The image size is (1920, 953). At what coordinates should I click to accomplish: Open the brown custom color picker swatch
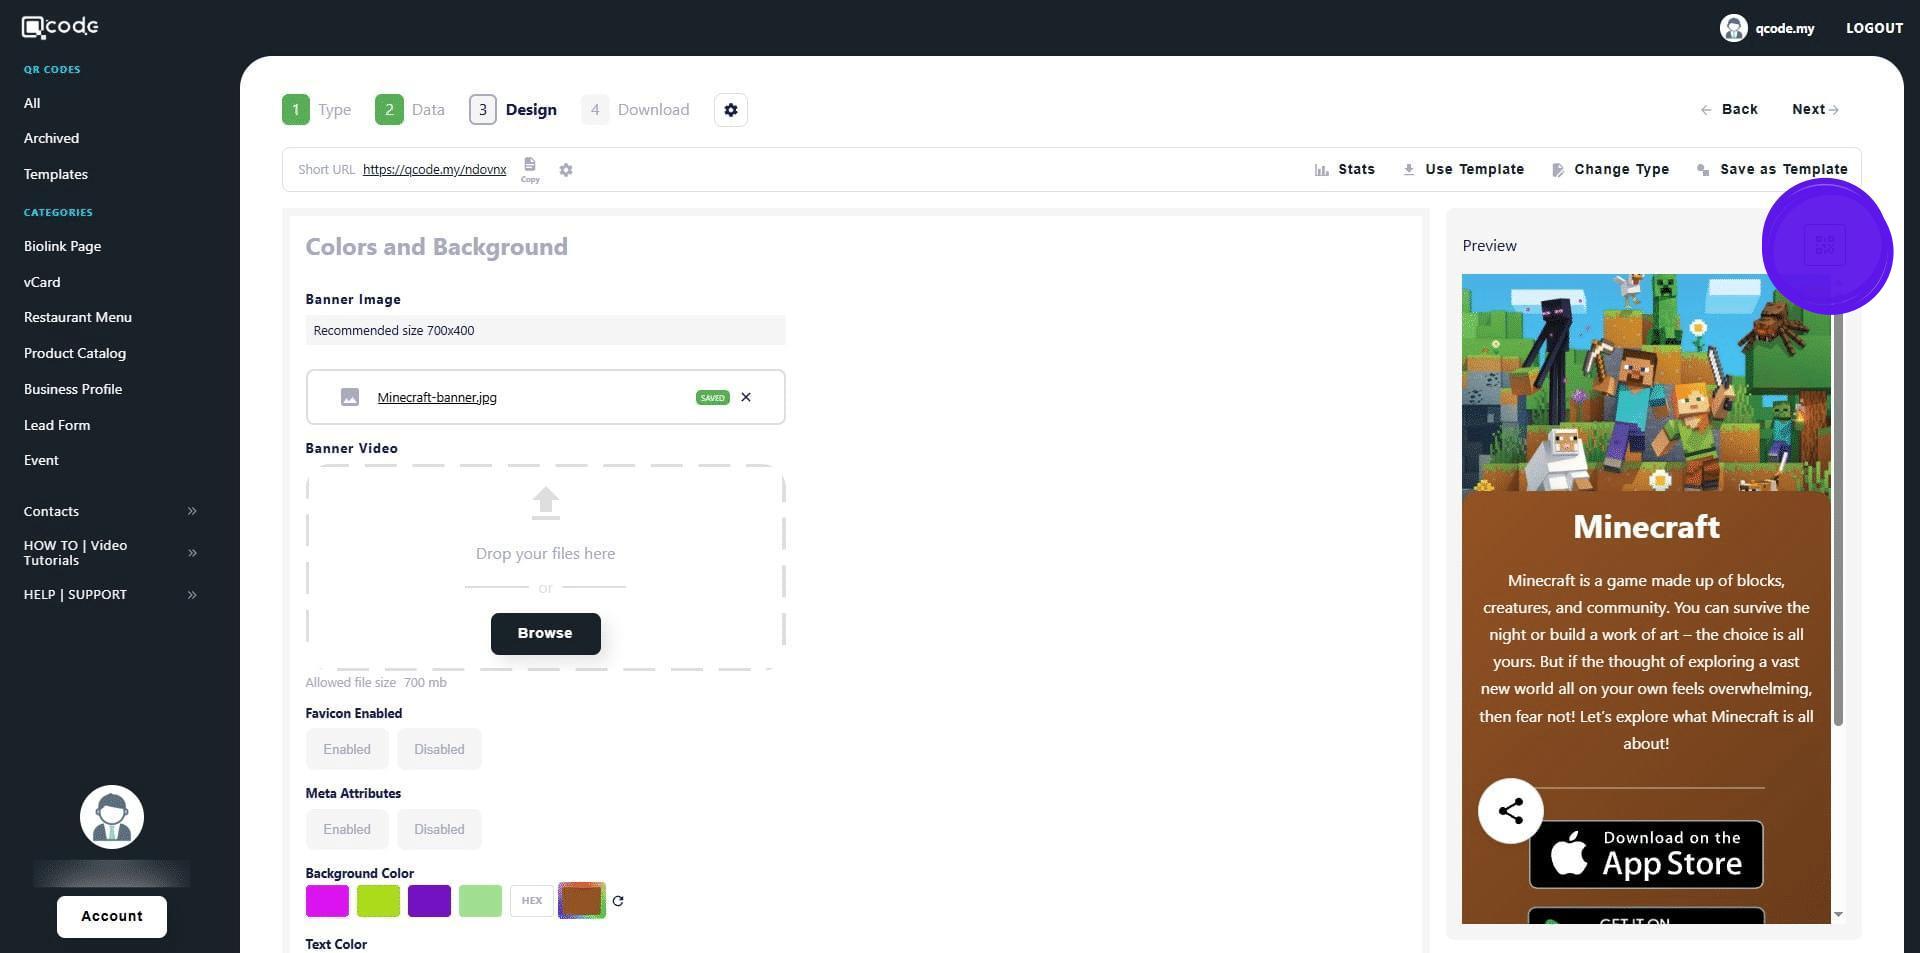tap(582, 901)
